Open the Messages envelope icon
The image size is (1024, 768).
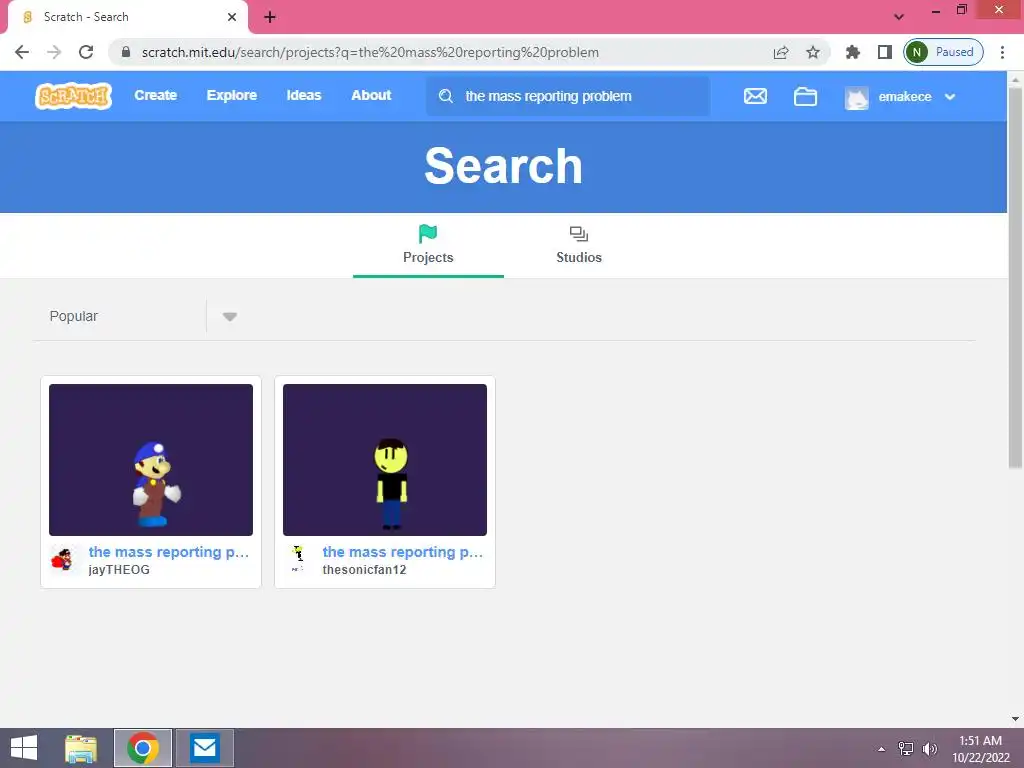[x=755, y=97]
